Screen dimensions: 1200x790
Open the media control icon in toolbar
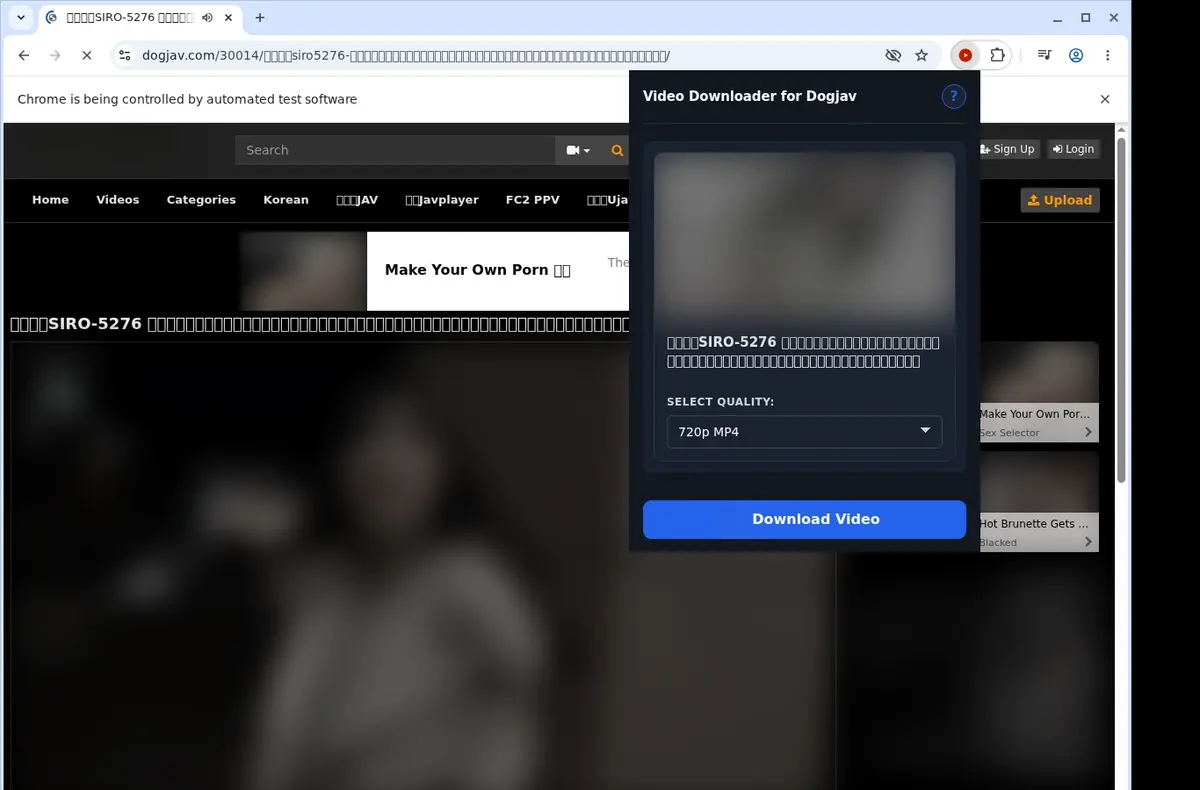point(1044,56)
